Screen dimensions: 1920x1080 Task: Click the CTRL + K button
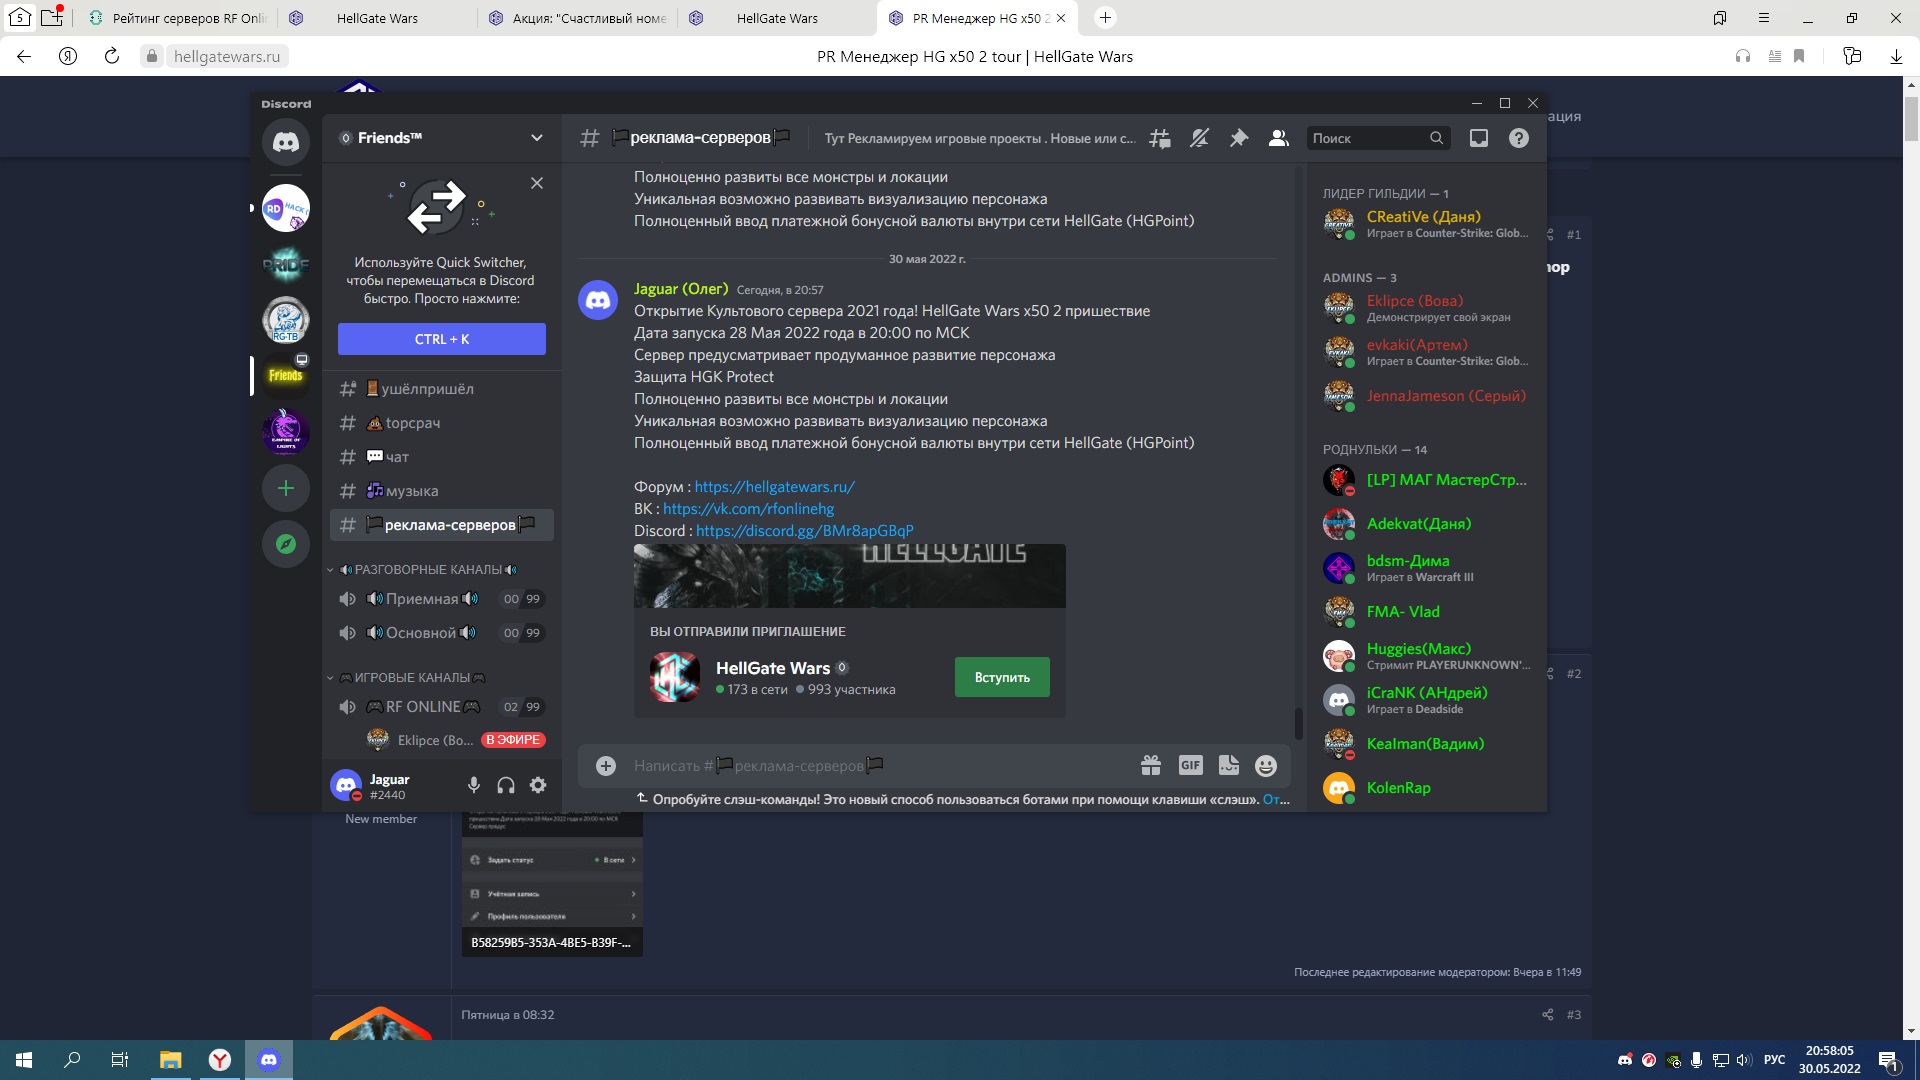click(x=442, y=339)
